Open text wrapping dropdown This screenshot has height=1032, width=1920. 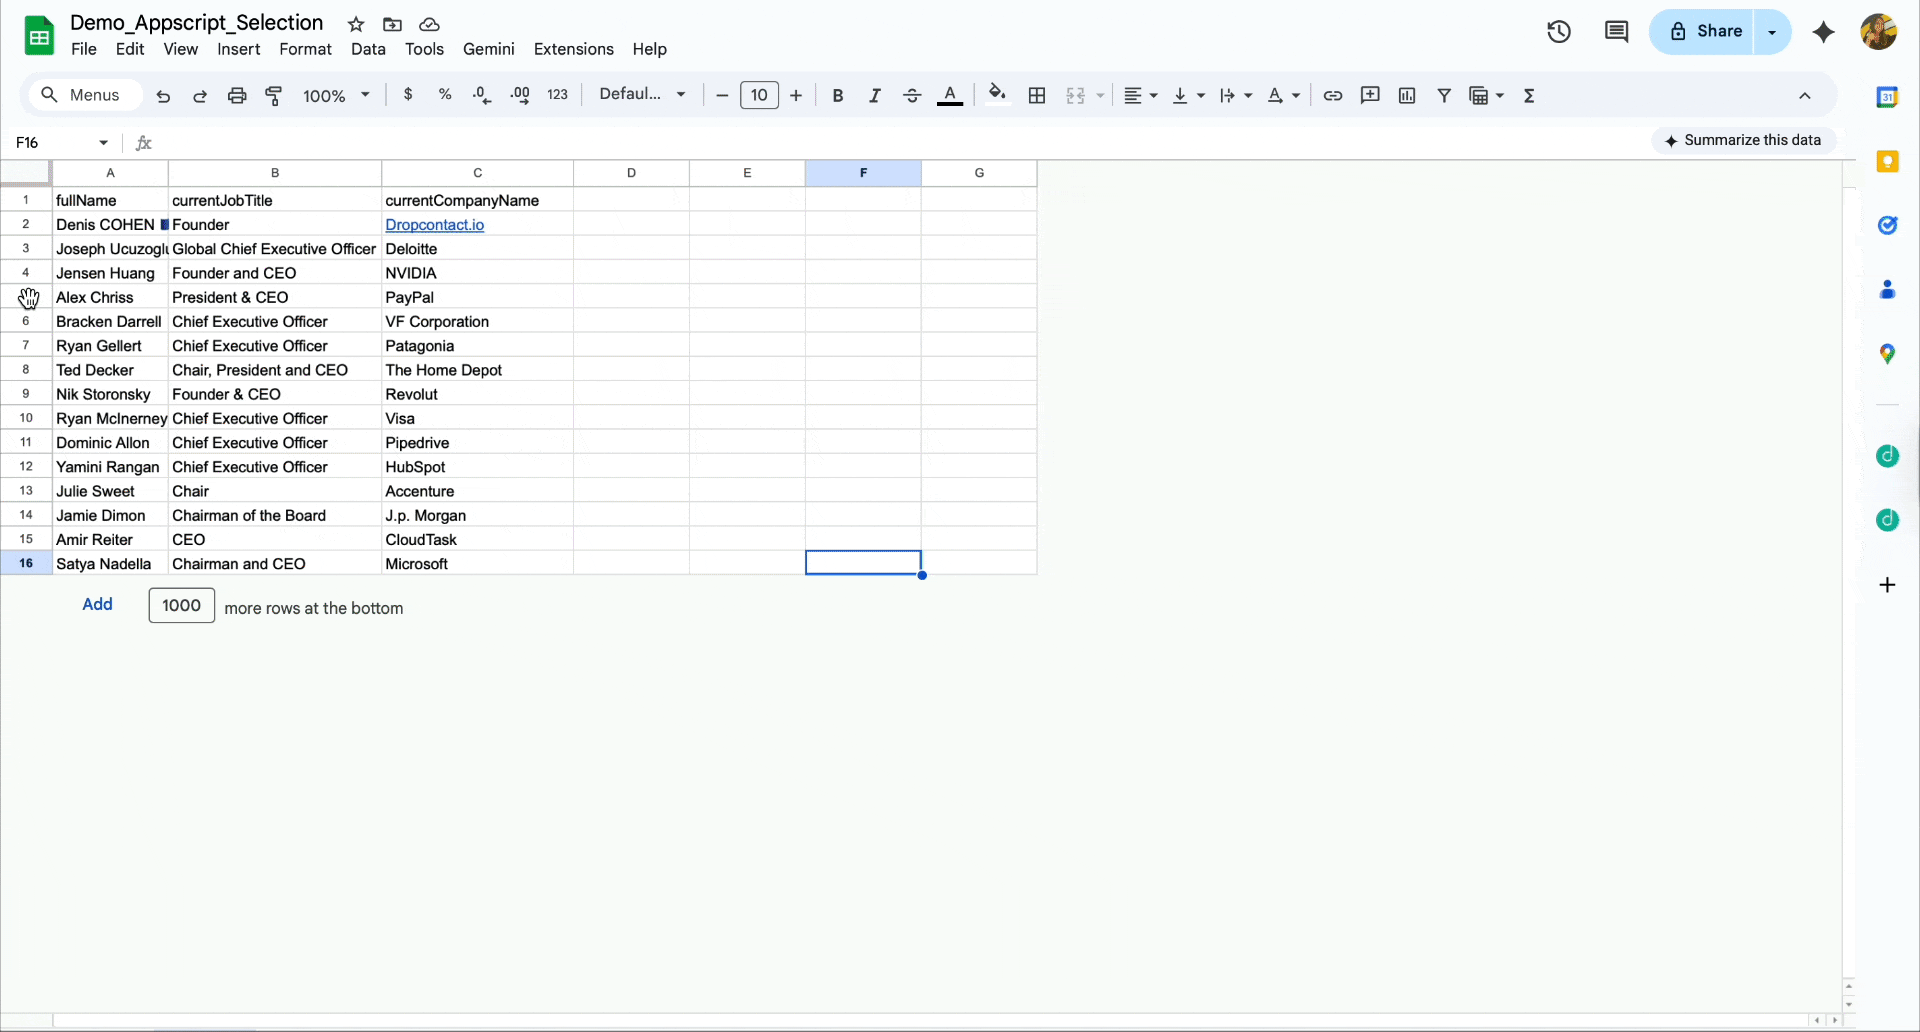click(1236, 96)
